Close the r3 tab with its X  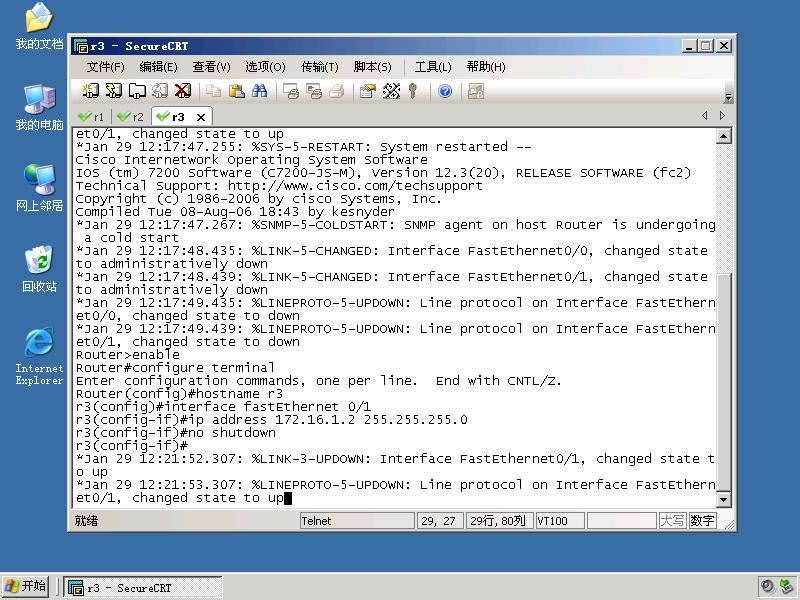tap(201, 117)
